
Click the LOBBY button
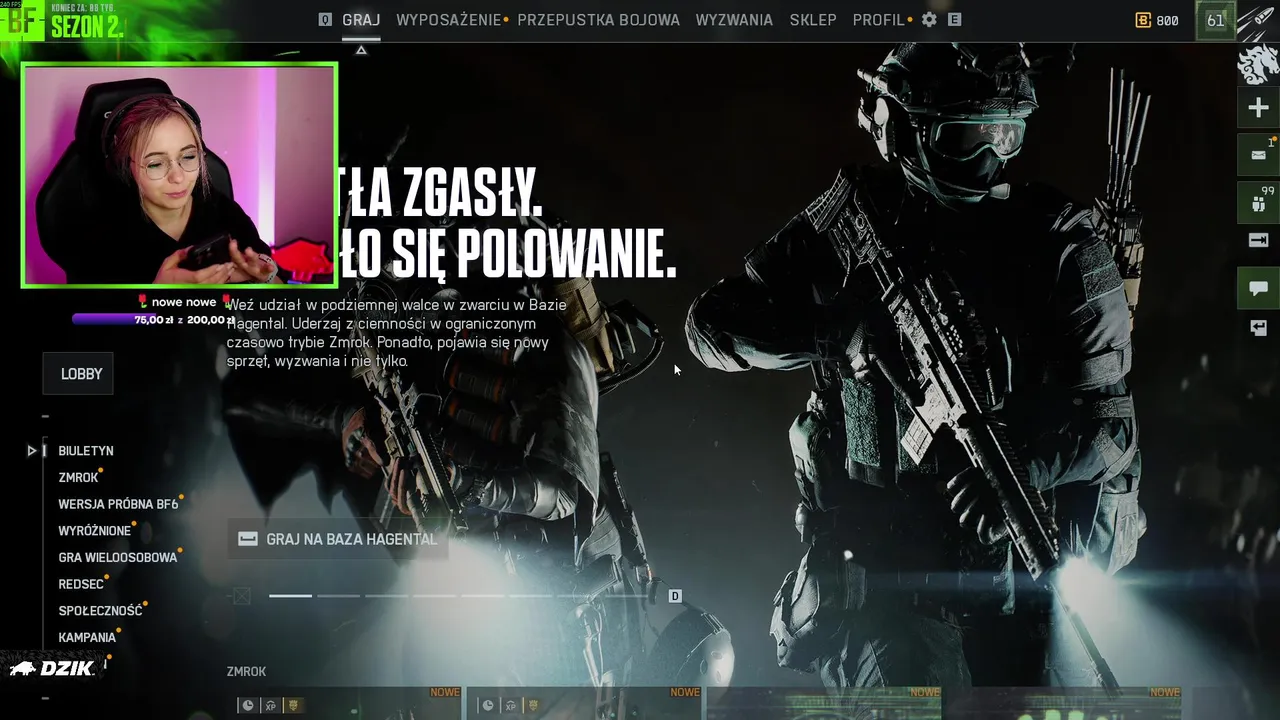coord(79,374)
